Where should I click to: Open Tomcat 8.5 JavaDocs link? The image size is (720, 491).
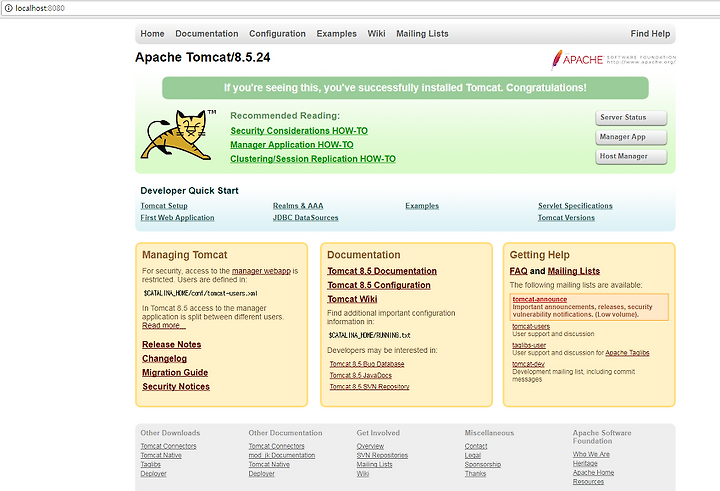coord(360,375)
